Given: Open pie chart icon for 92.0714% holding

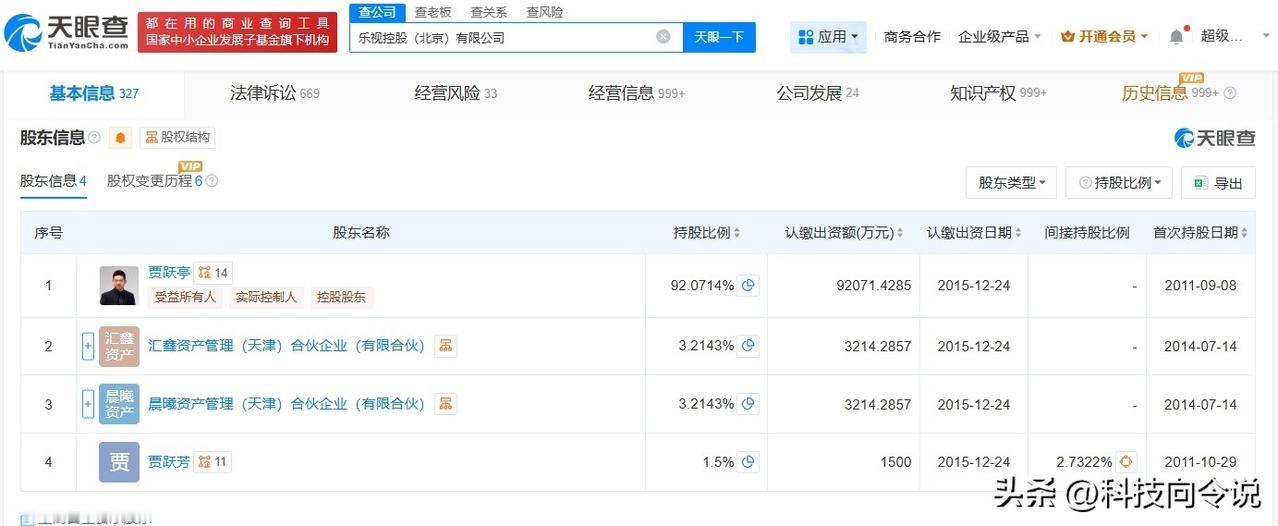Looking at the screenshot, I should click(x=749, y=285).
